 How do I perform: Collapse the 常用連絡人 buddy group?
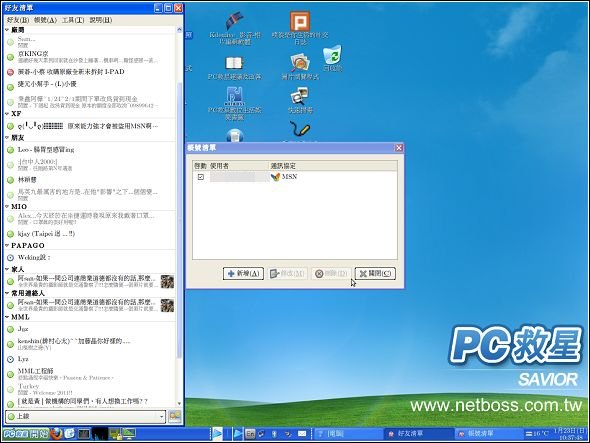[8, 293]
